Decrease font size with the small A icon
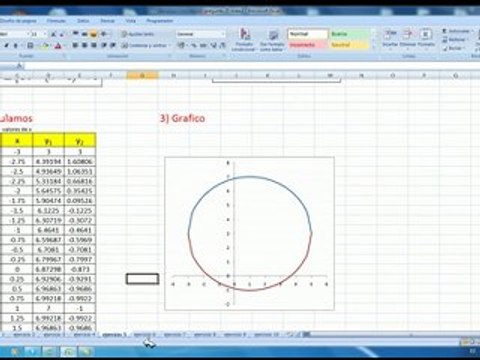This screenshot has width=480, height=360. pos(62,34)
